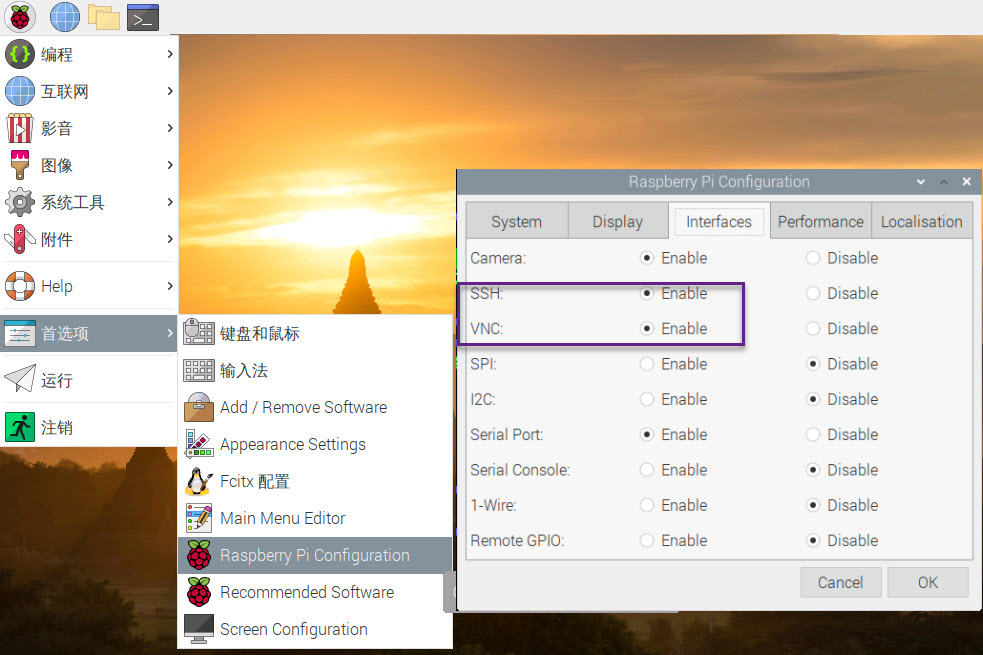Screen dimensions: 983x655
Task: Click the 键盘和鼠标 keyboard icon
Action: point(199,332)
